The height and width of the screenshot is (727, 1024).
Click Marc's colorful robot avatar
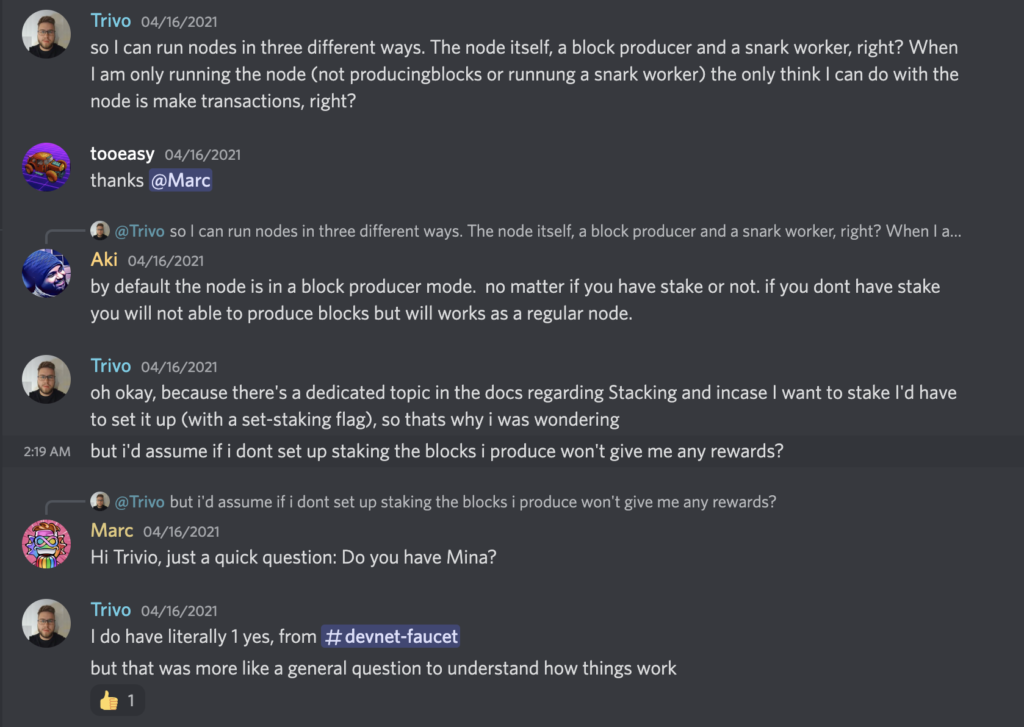[46, 544]
